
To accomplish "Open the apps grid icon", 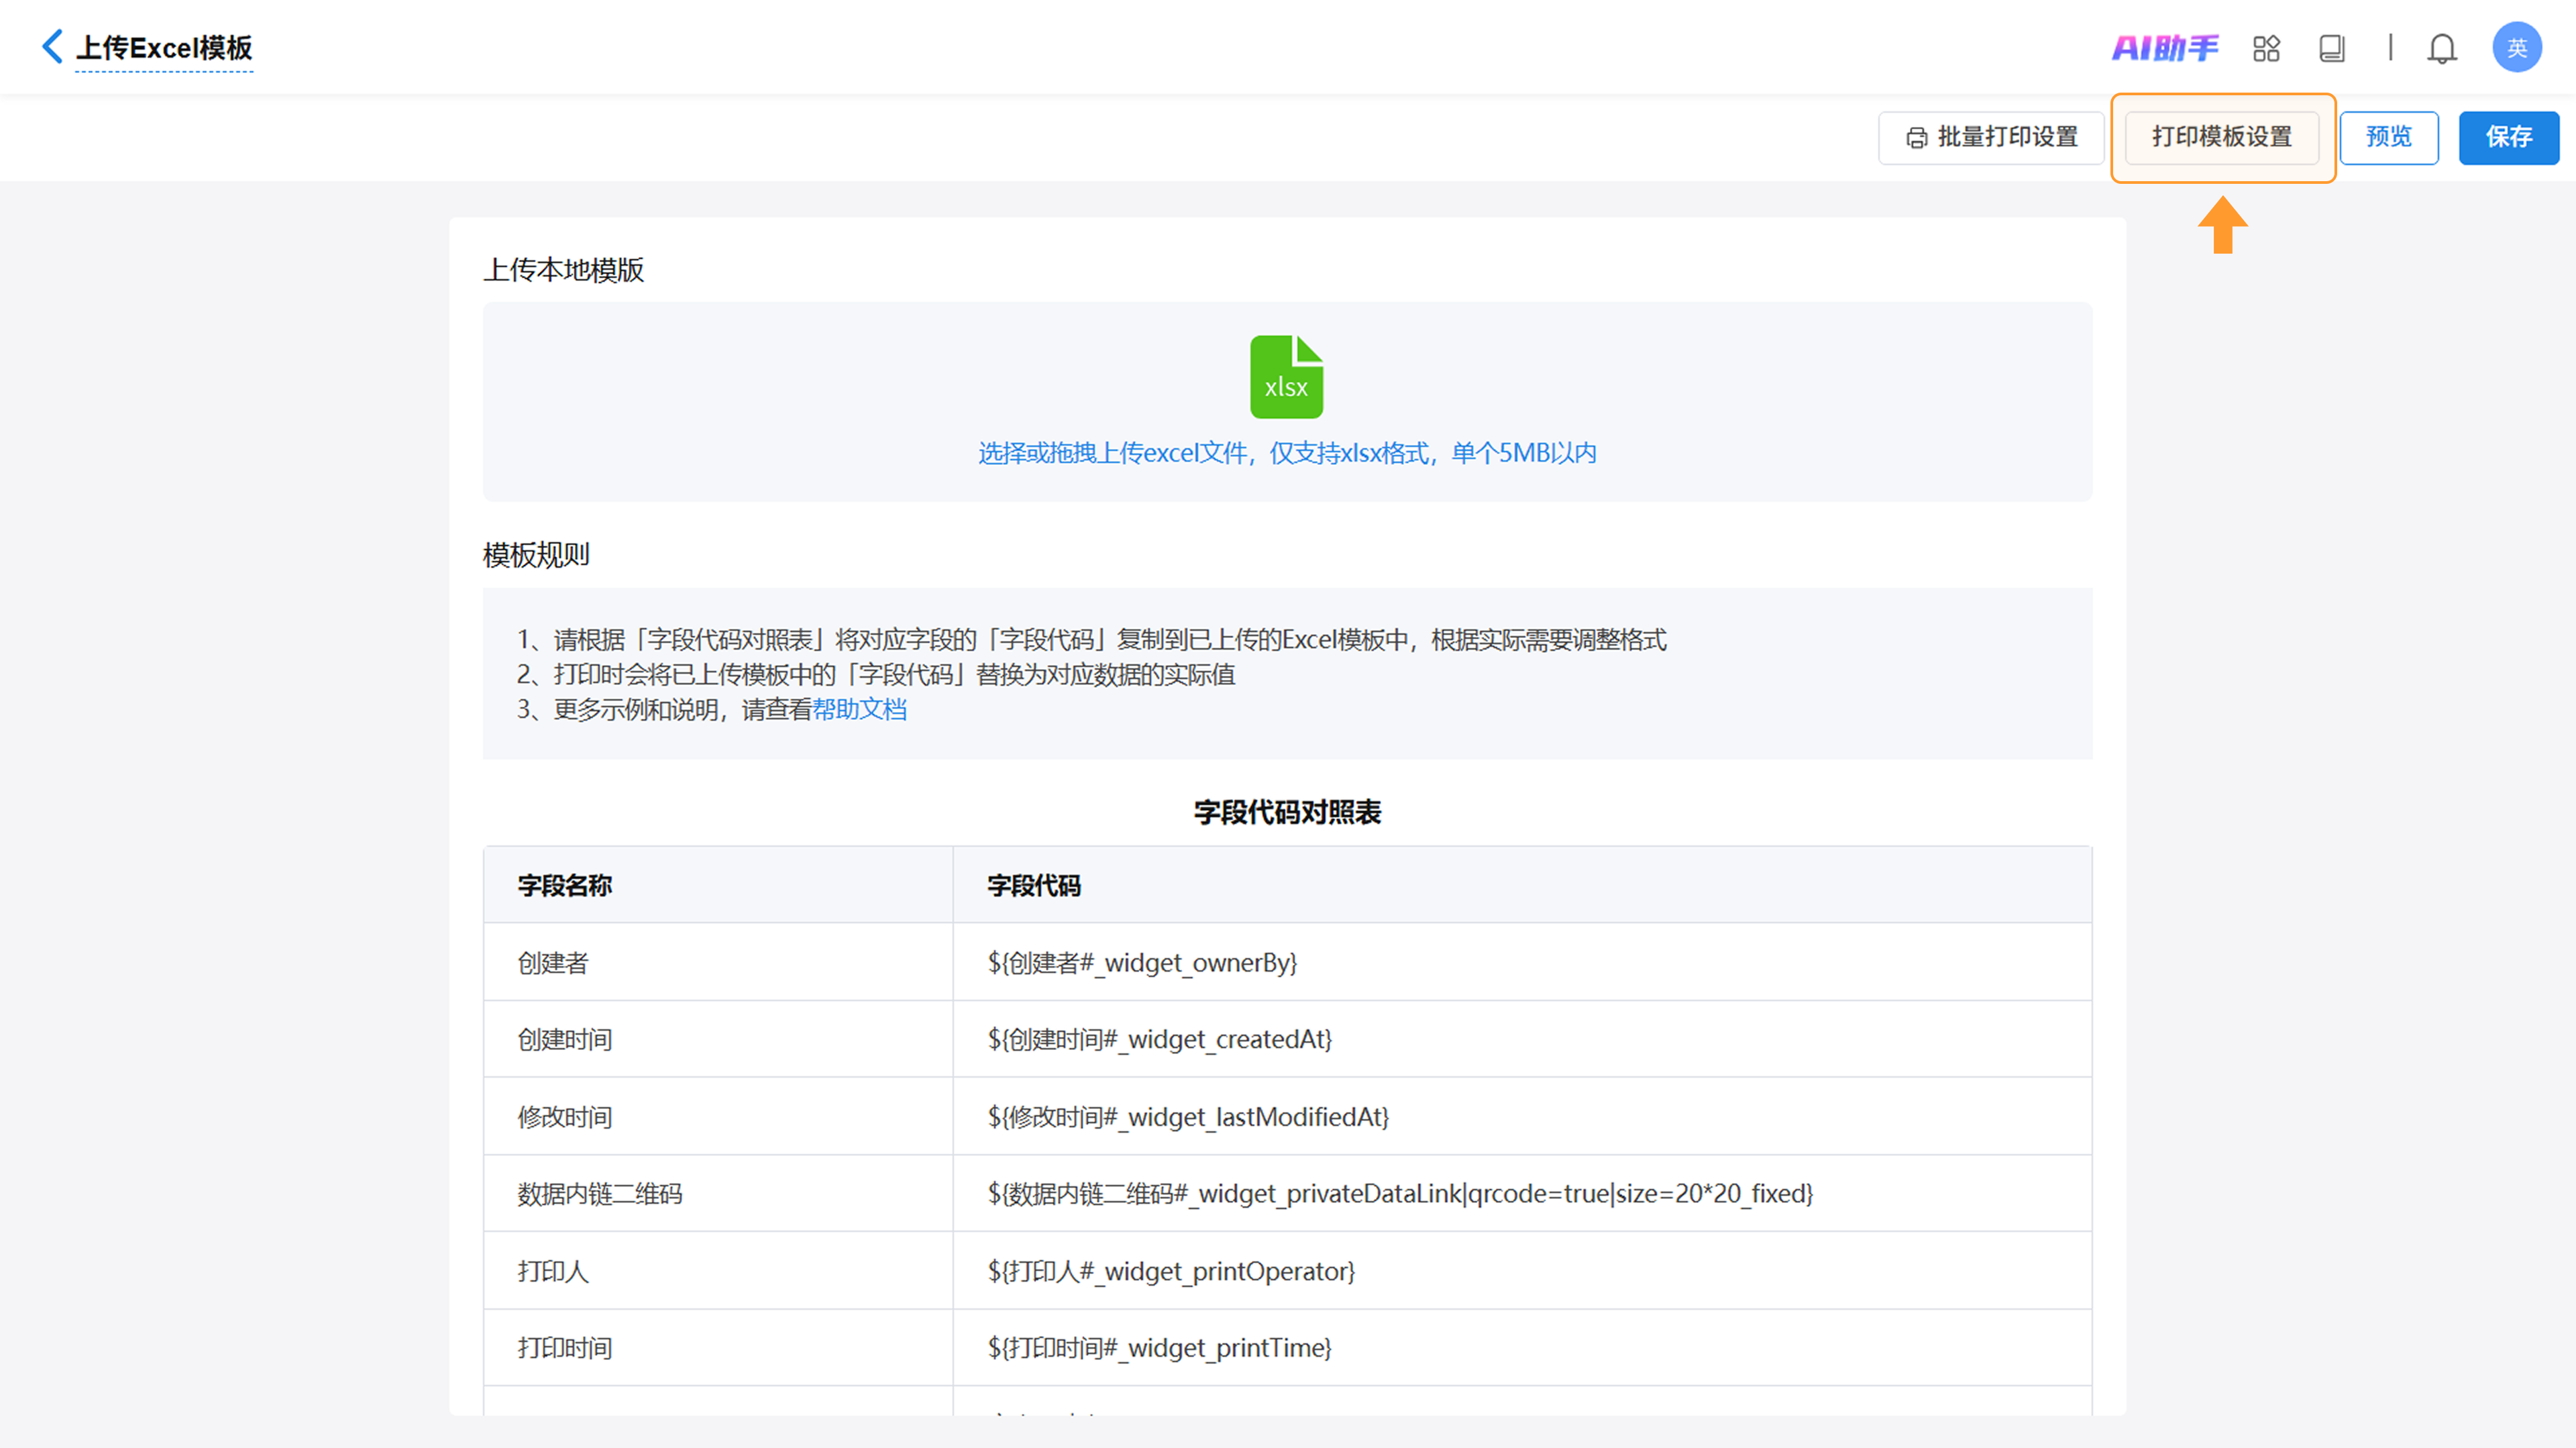I will [2266, 48].
